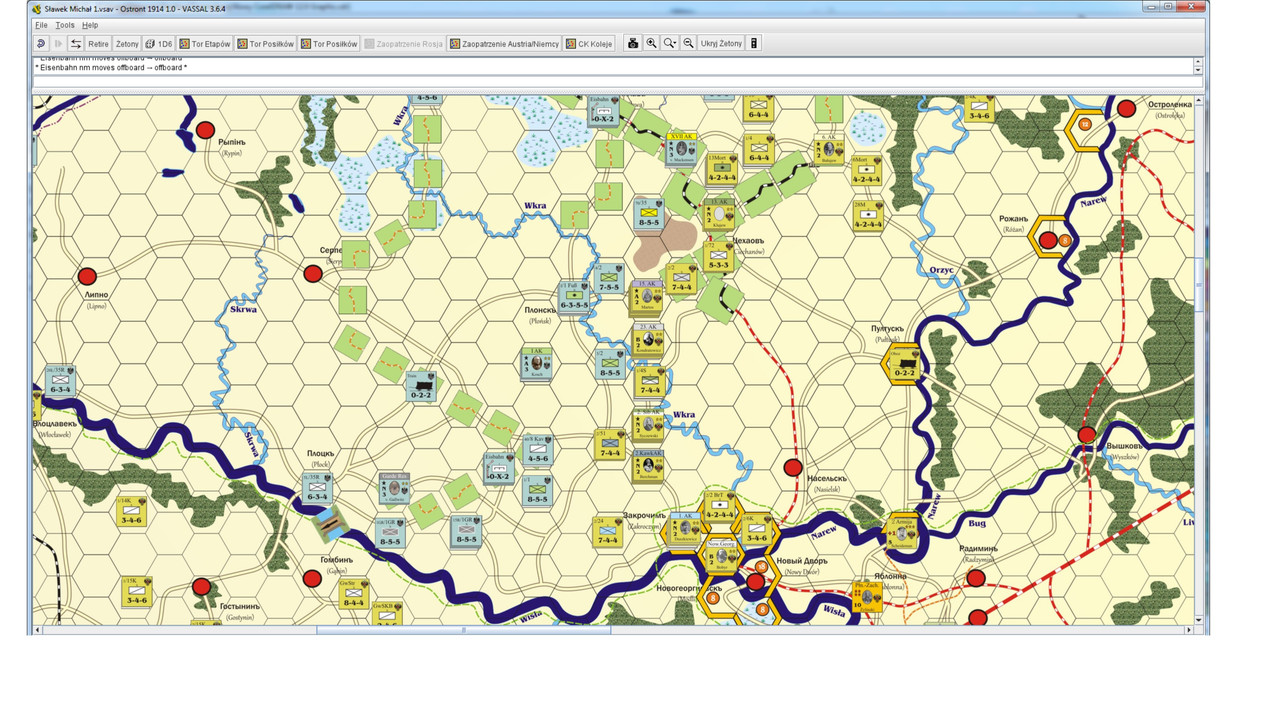Screen dimensions: 1280x706
Task: Select the 6. AK leader counter
Action: tap(828, 148)
